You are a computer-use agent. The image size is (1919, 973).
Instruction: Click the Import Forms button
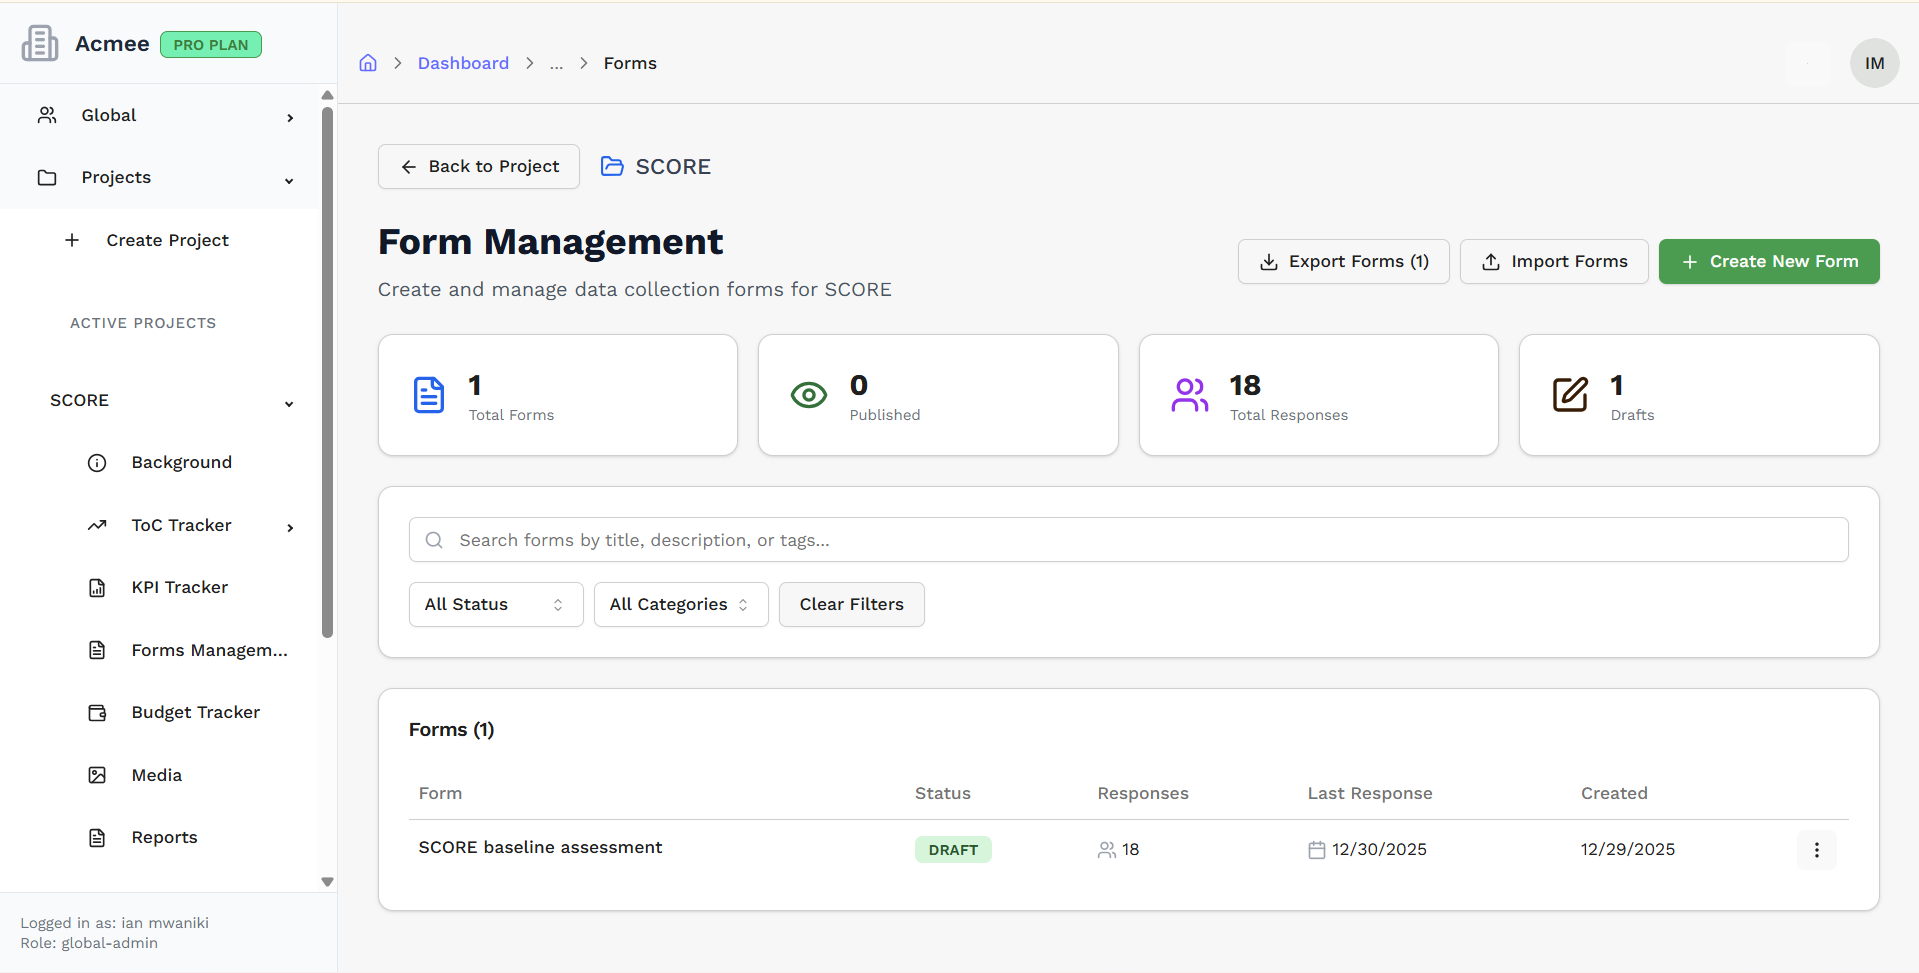(1554, 261)
